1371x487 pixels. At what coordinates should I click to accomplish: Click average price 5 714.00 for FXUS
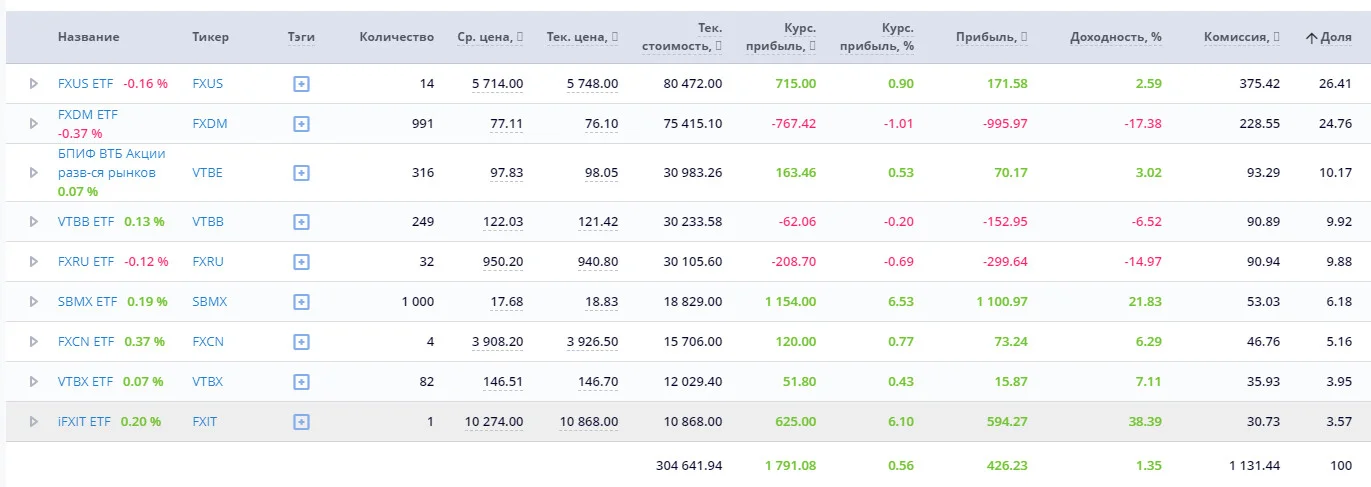pos(497,84)
